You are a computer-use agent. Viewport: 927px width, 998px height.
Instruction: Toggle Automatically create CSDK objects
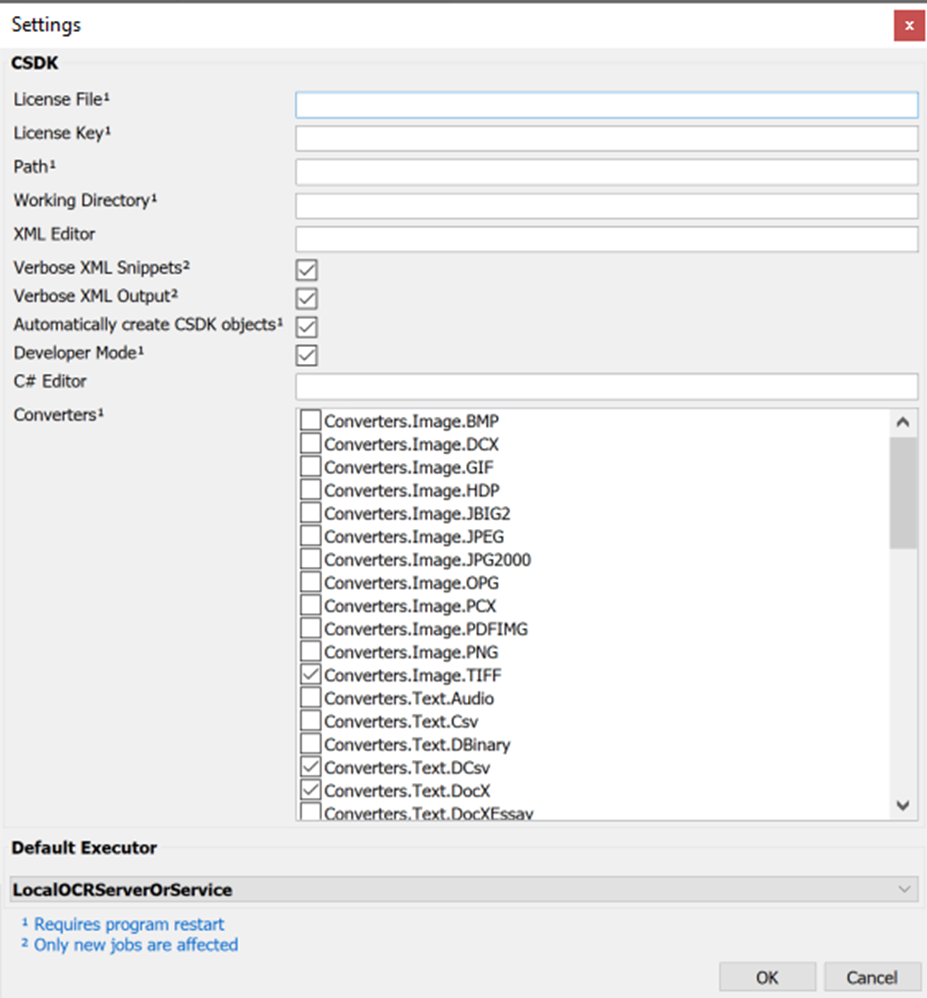pyautogui.click(x=306, y=326)
